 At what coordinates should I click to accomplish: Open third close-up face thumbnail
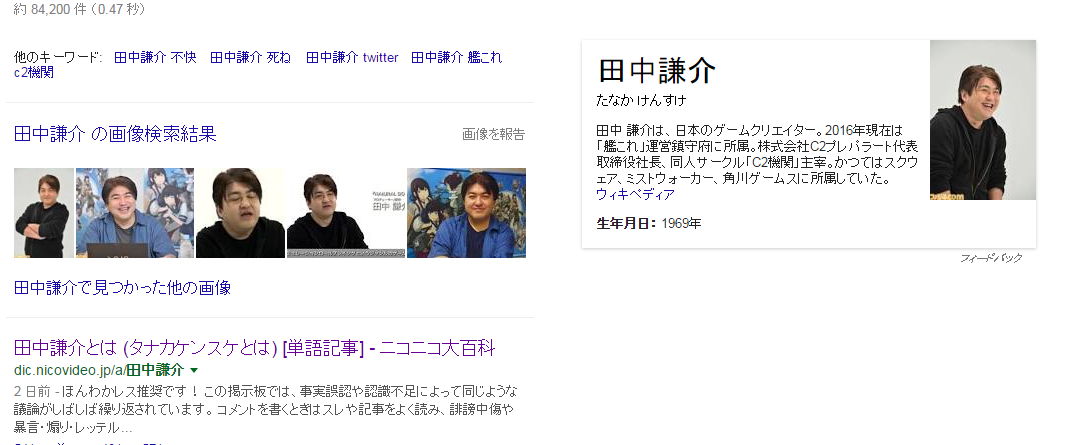coord(241,213)
